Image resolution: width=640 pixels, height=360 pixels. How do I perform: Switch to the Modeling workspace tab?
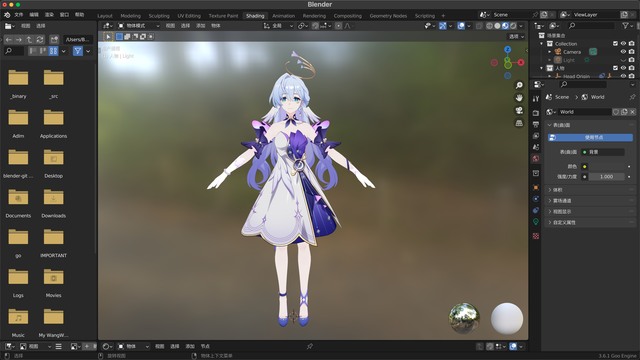tap(131, 16)
